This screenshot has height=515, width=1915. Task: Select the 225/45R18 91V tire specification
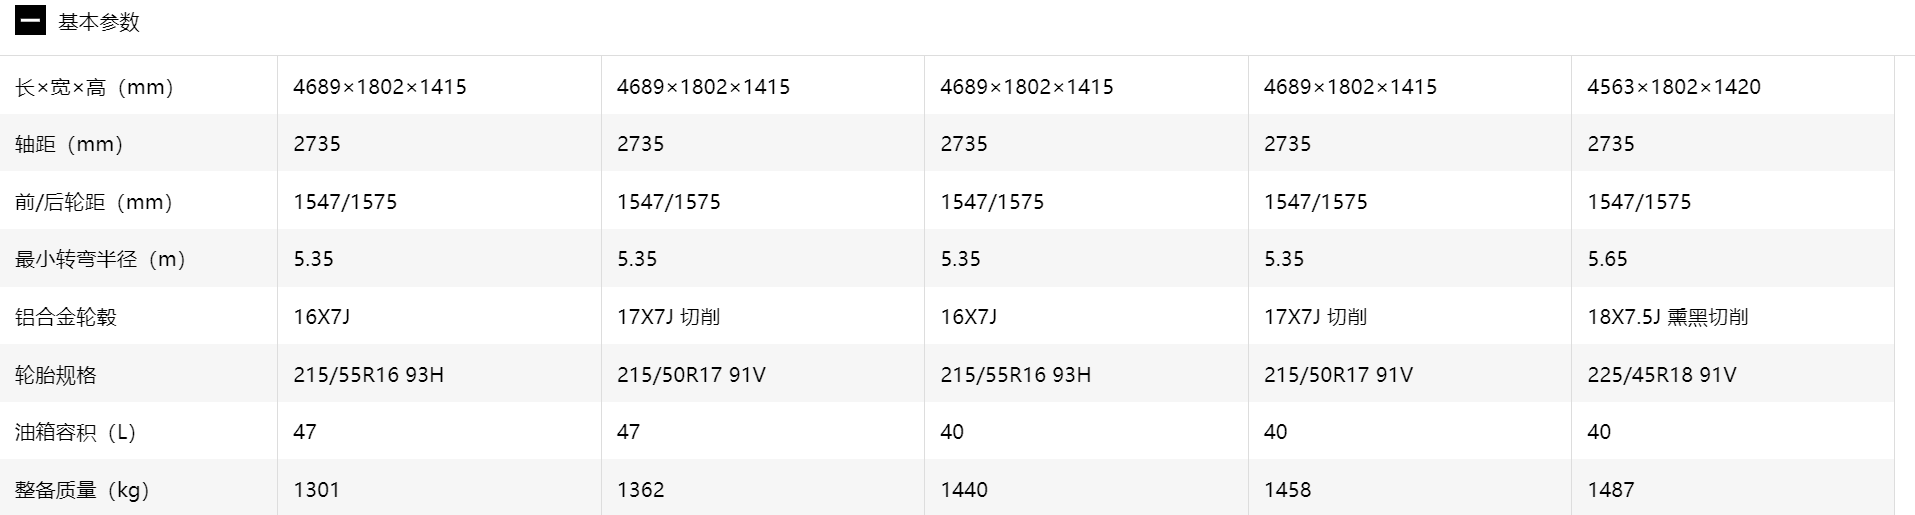click(1661, 375)
